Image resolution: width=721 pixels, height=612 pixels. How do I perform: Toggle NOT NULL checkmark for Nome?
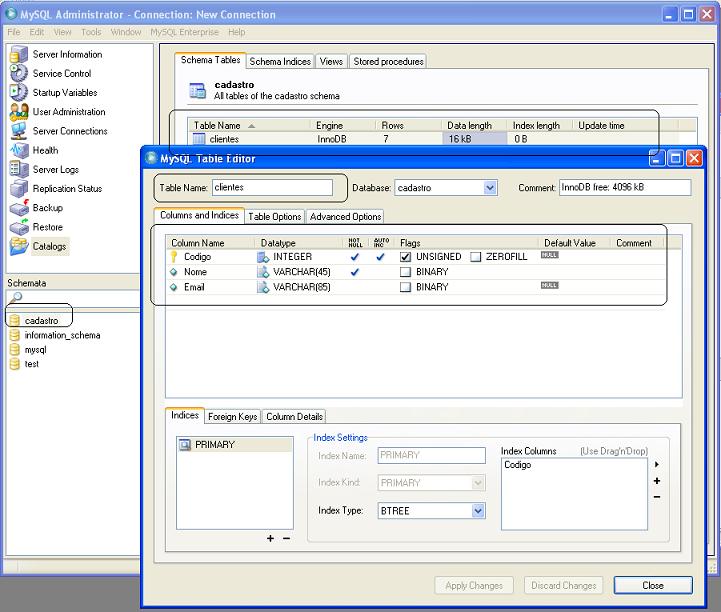355,272
